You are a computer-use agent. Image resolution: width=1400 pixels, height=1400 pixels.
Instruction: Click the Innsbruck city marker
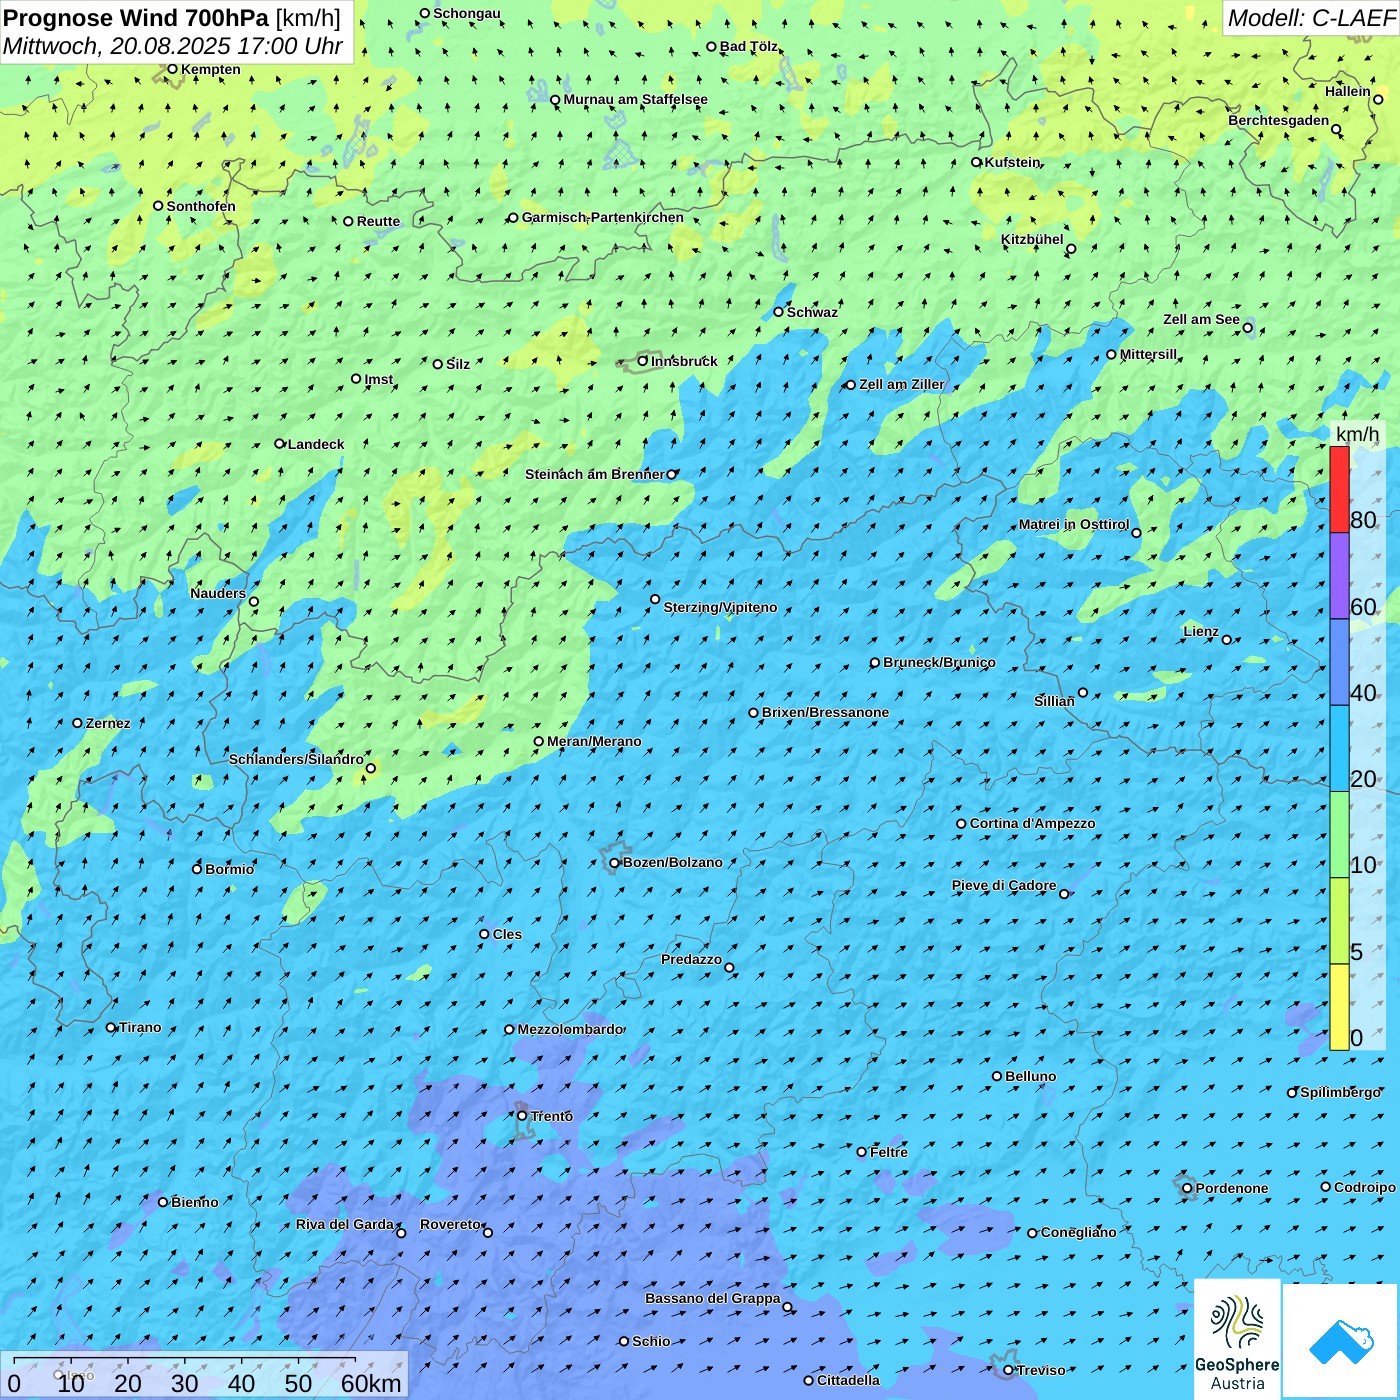pos(643,361)
